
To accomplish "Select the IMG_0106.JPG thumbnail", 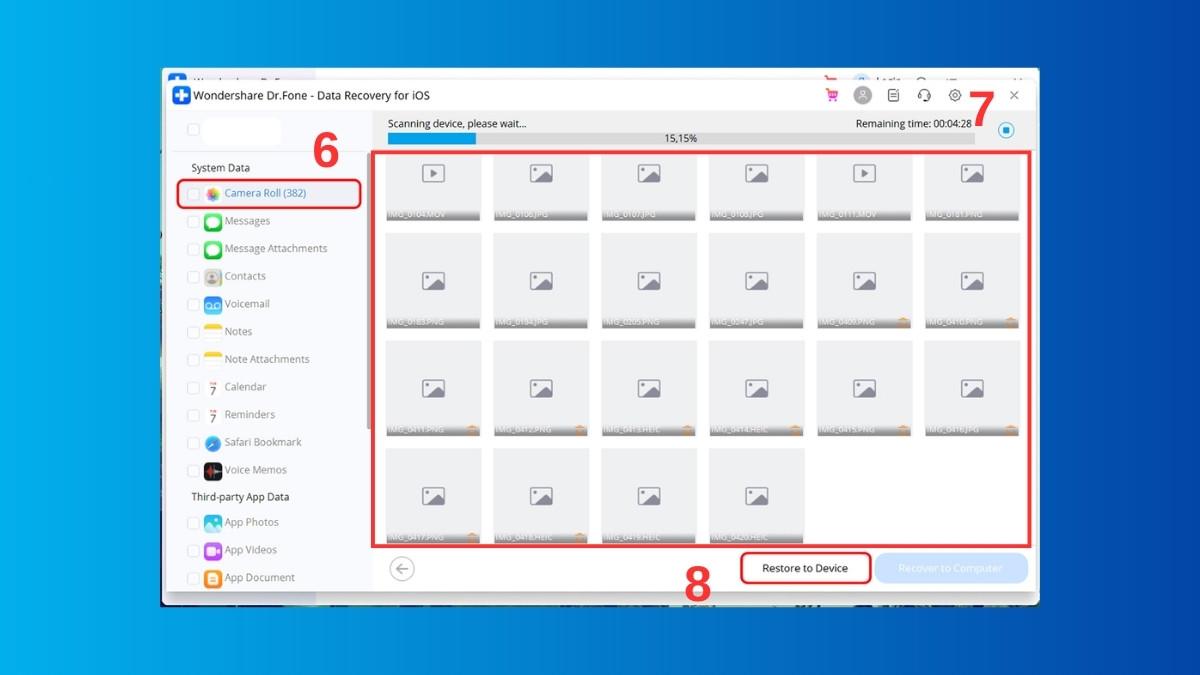I will coord(541,187).
